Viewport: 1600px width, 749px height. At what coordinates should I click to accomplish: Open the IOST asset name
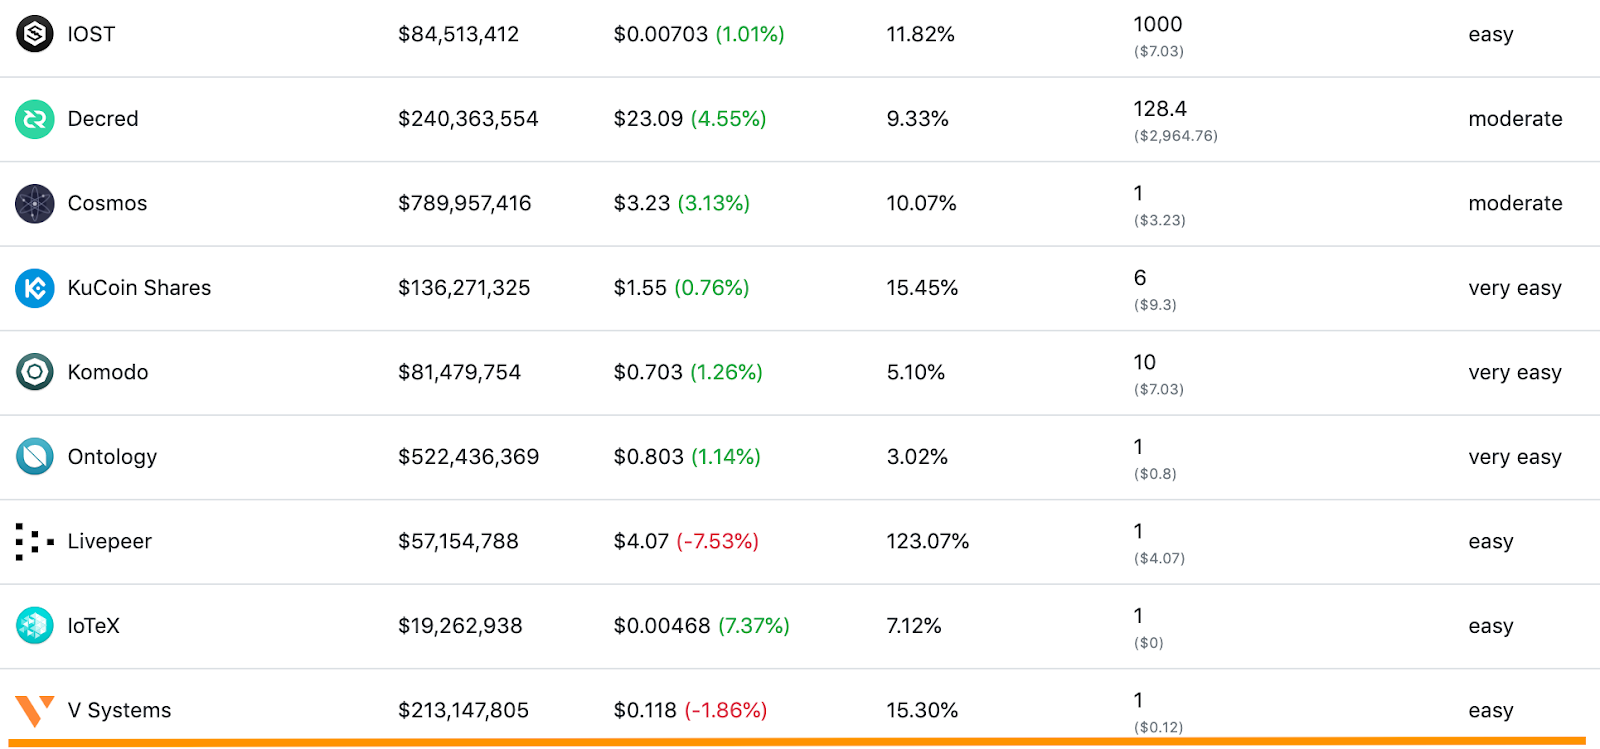(91, 34)
